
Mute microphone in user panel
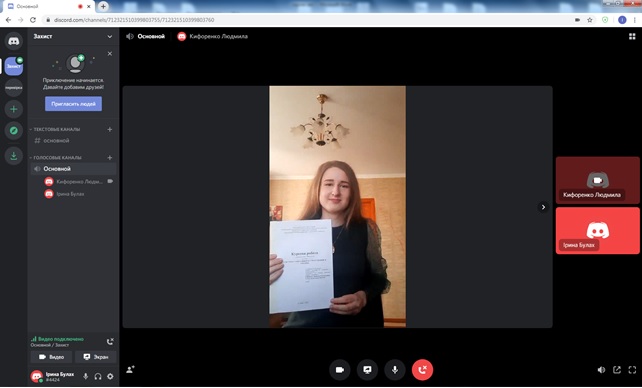86,376
